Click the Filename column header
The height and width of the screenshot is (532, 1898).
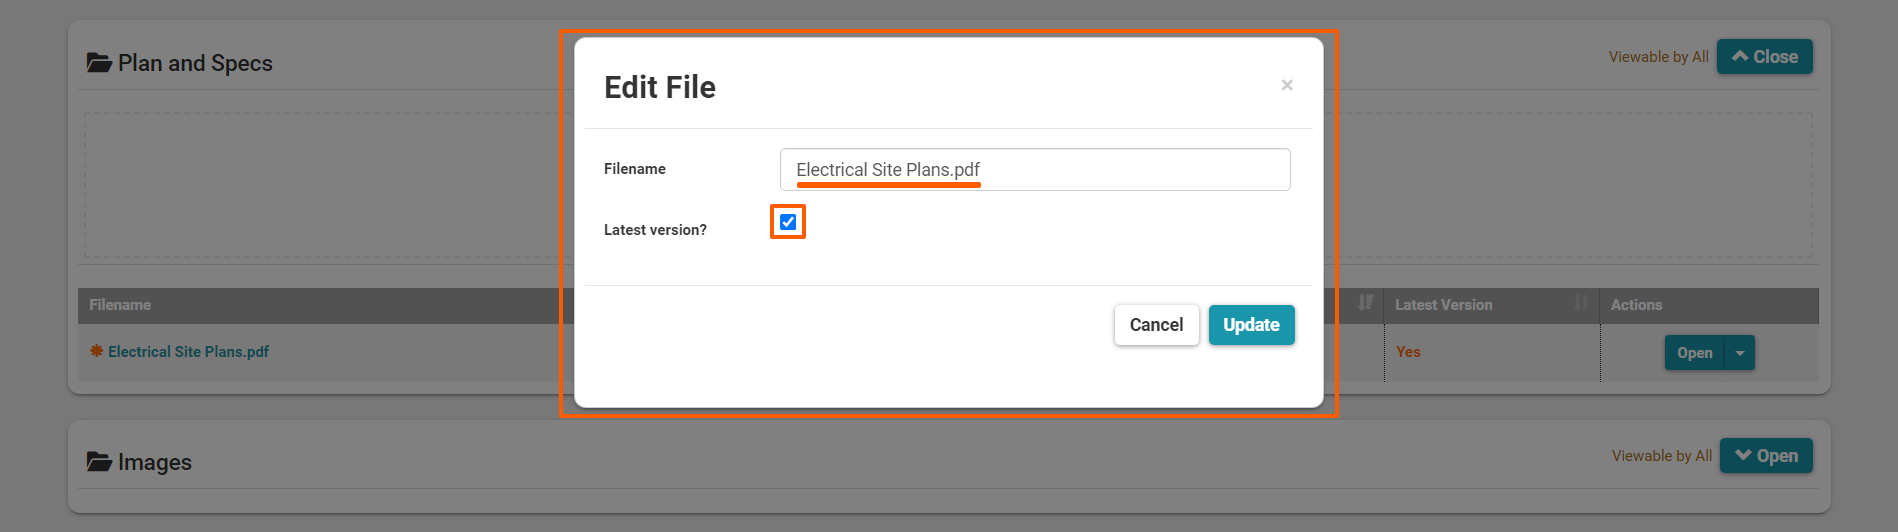tap(120, 305)
